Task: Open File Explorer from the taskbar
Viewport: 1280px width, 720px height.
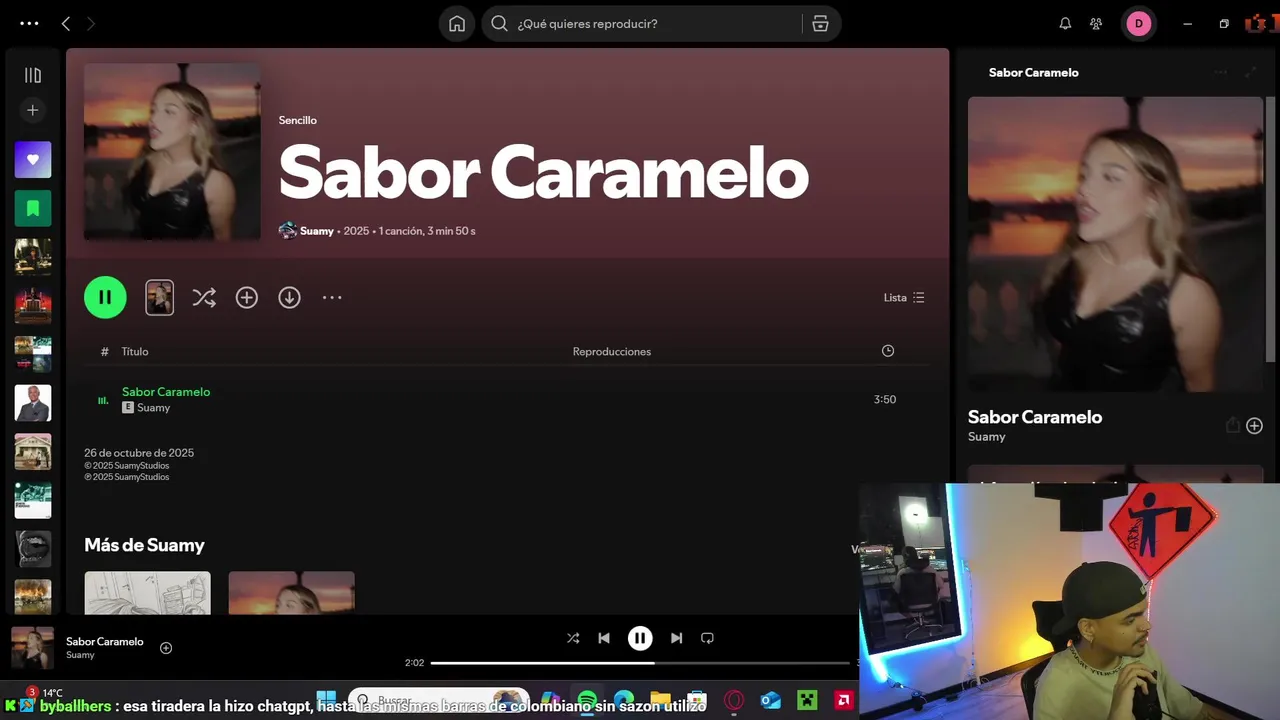Action: [x=660, y=700]
